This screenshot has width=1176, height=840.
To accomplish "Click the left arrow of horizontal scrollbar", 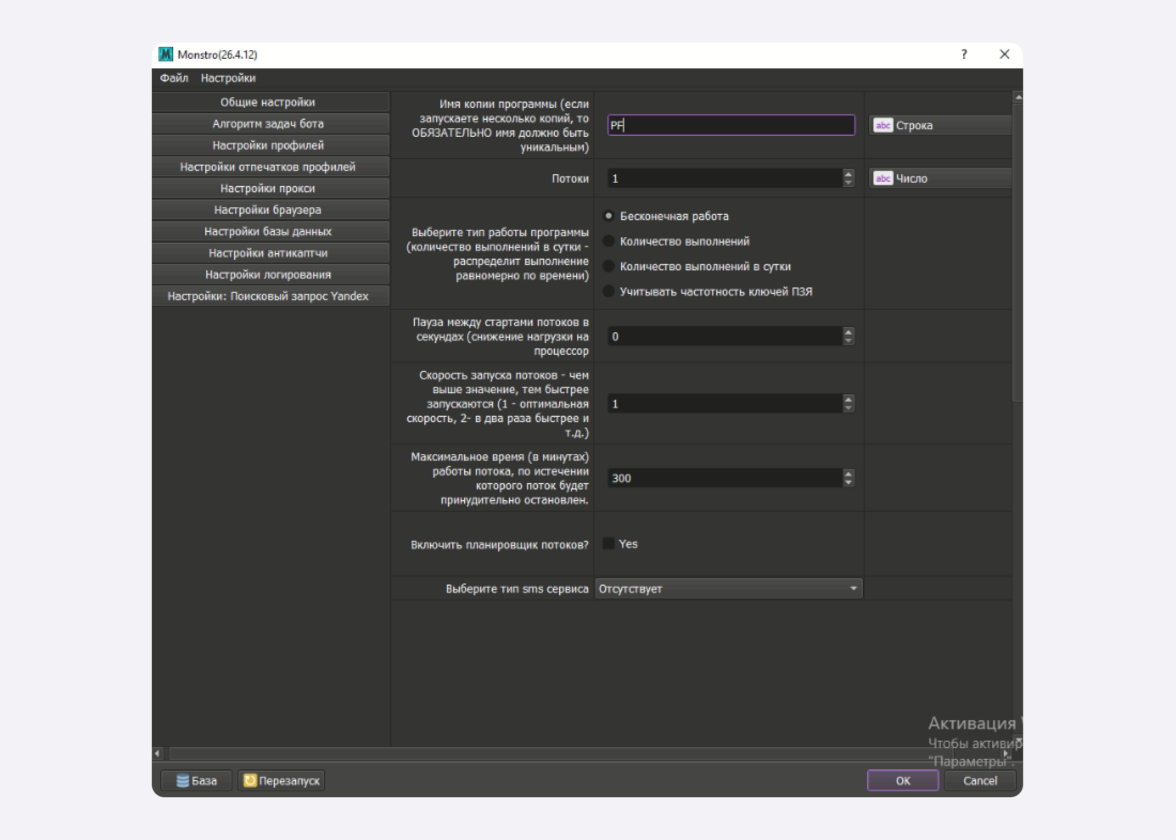I will tap(157, 753).
